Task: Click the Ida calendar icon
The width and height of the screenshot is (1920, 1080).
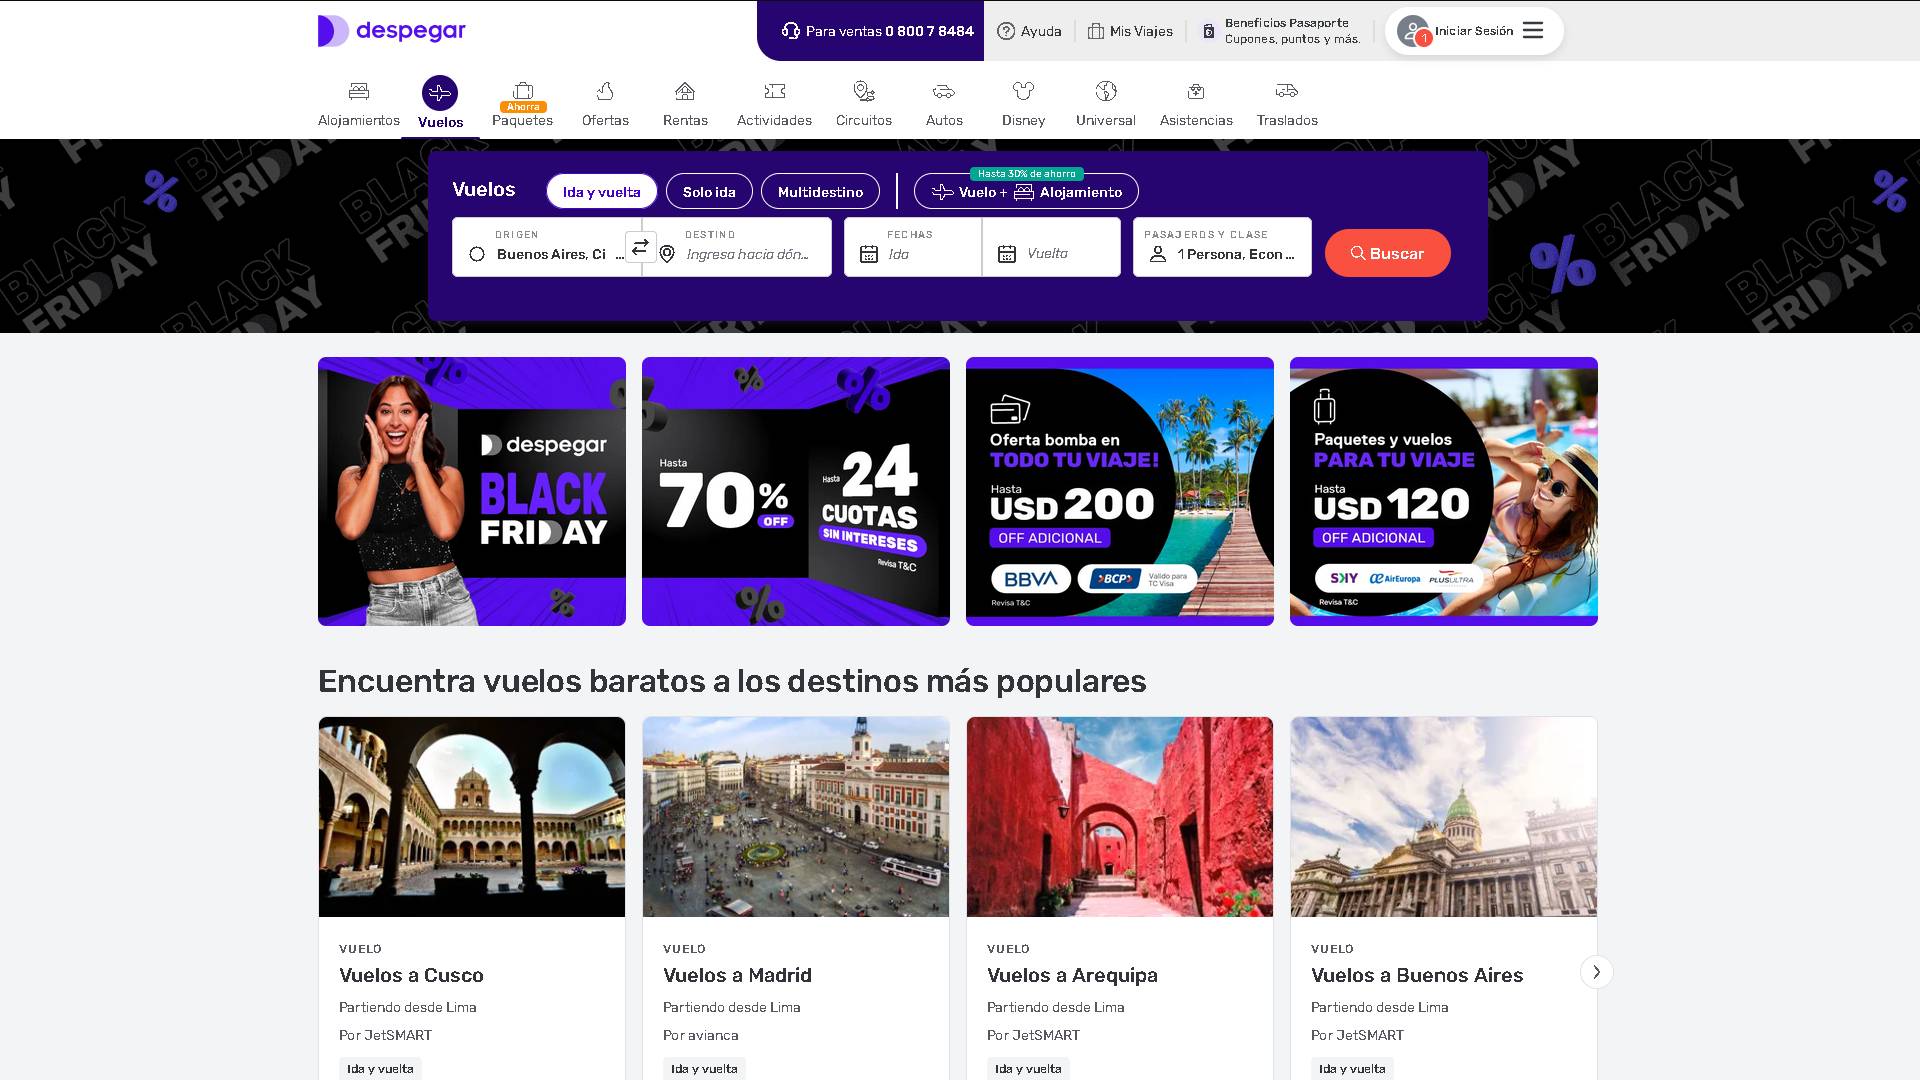Action: 869,254
